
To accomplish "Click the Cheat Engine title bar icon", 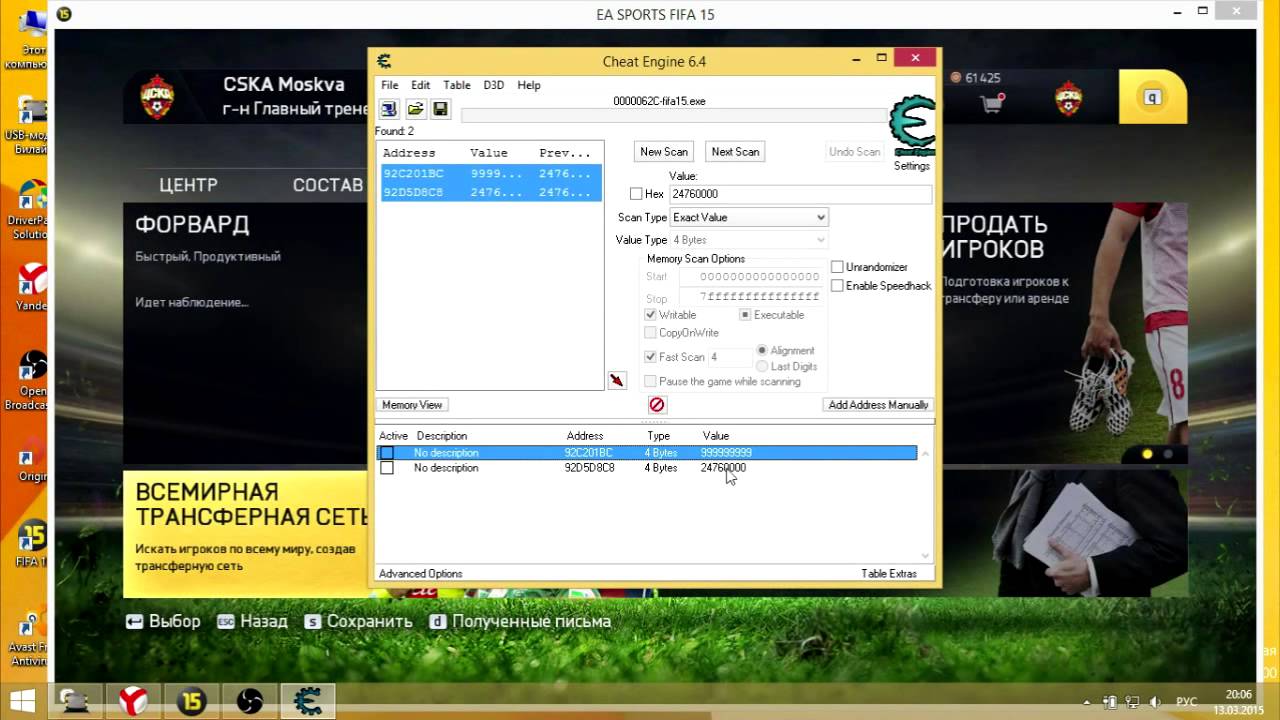I will point(384,61).
